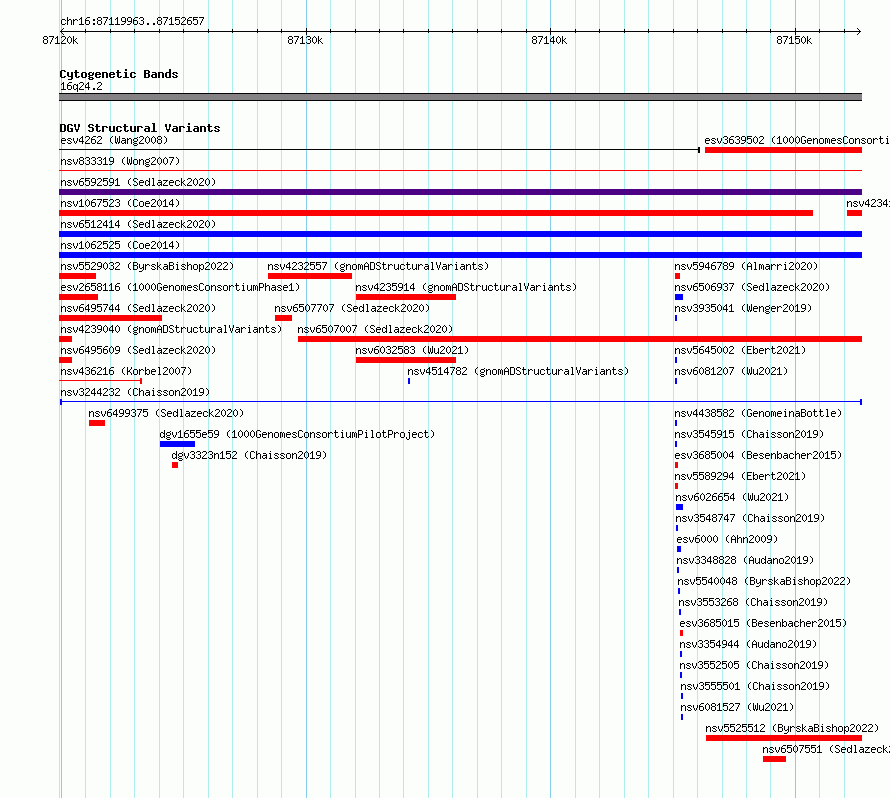This screenshot has width=890, height=798.
Task: Click nsv4232557 gnomAD variant label
Action: [x=378, y=266]
